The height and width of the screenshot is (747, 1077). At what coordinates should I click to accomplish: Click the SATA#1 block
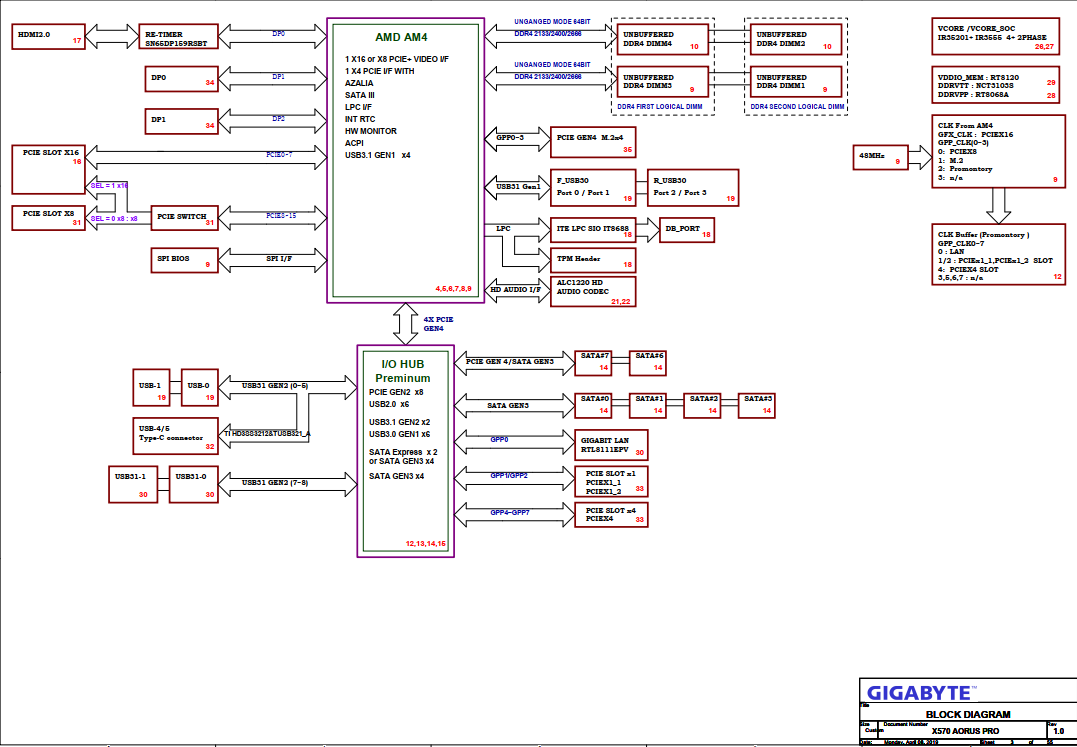click(x=648, y=405)
